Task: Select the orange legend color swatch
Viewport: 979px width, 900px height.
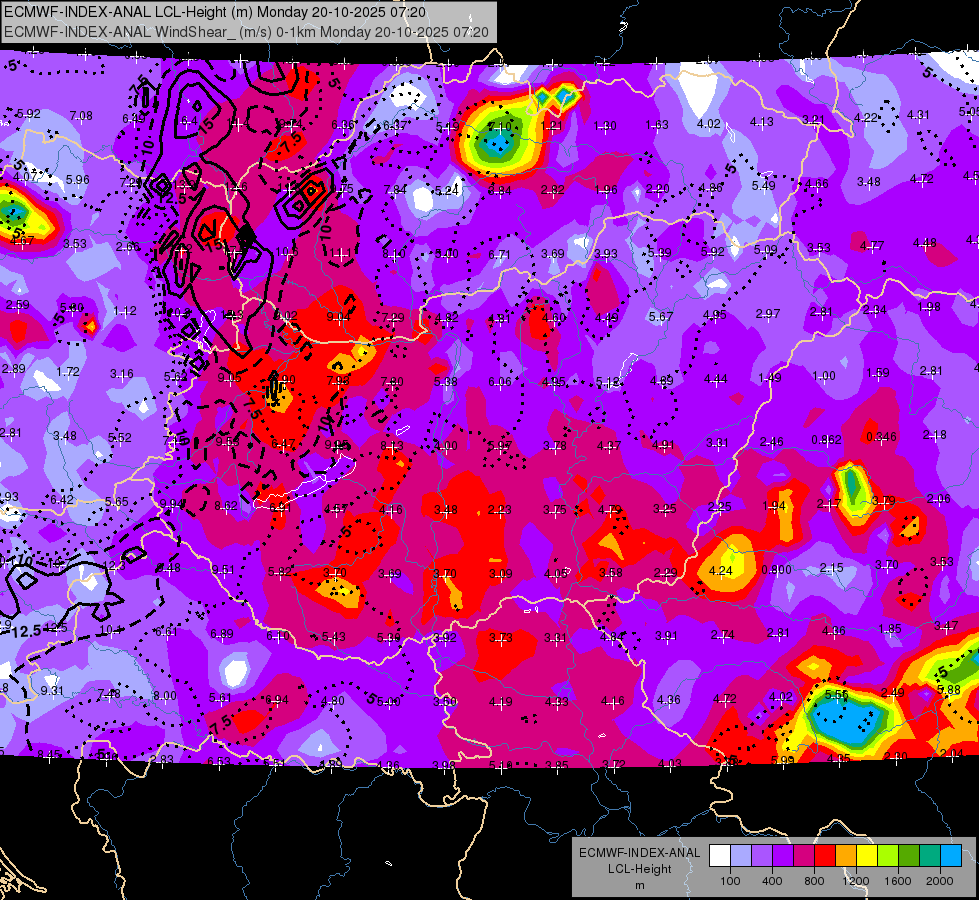Action: pyautogui.click(x=846, y=855)
